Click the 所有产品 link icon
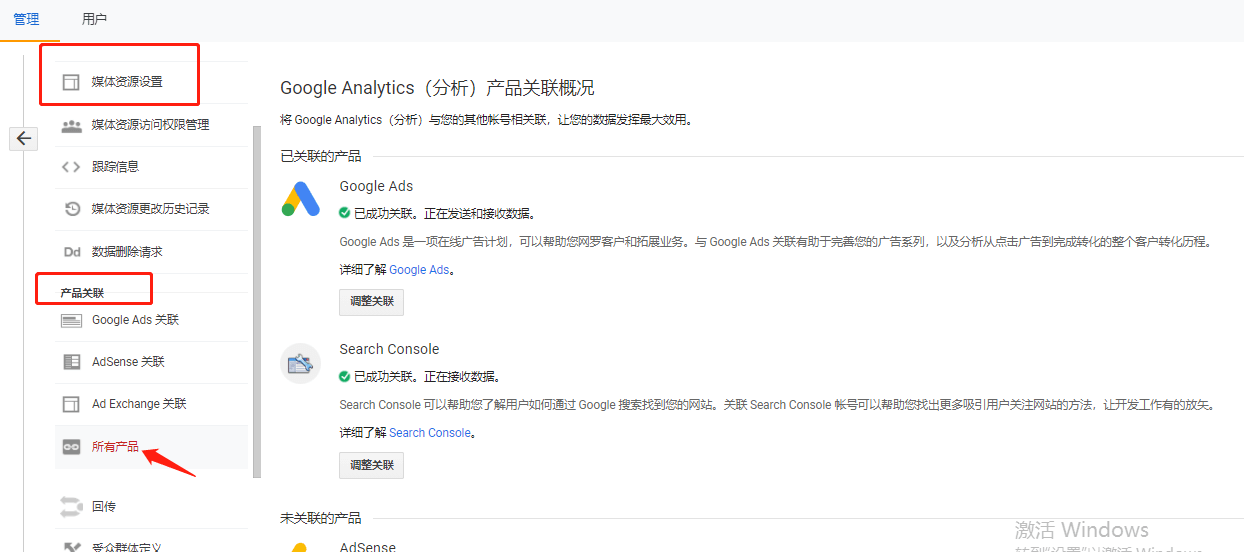The width and height of the screenshot is (1244, 552). (71, 447)
